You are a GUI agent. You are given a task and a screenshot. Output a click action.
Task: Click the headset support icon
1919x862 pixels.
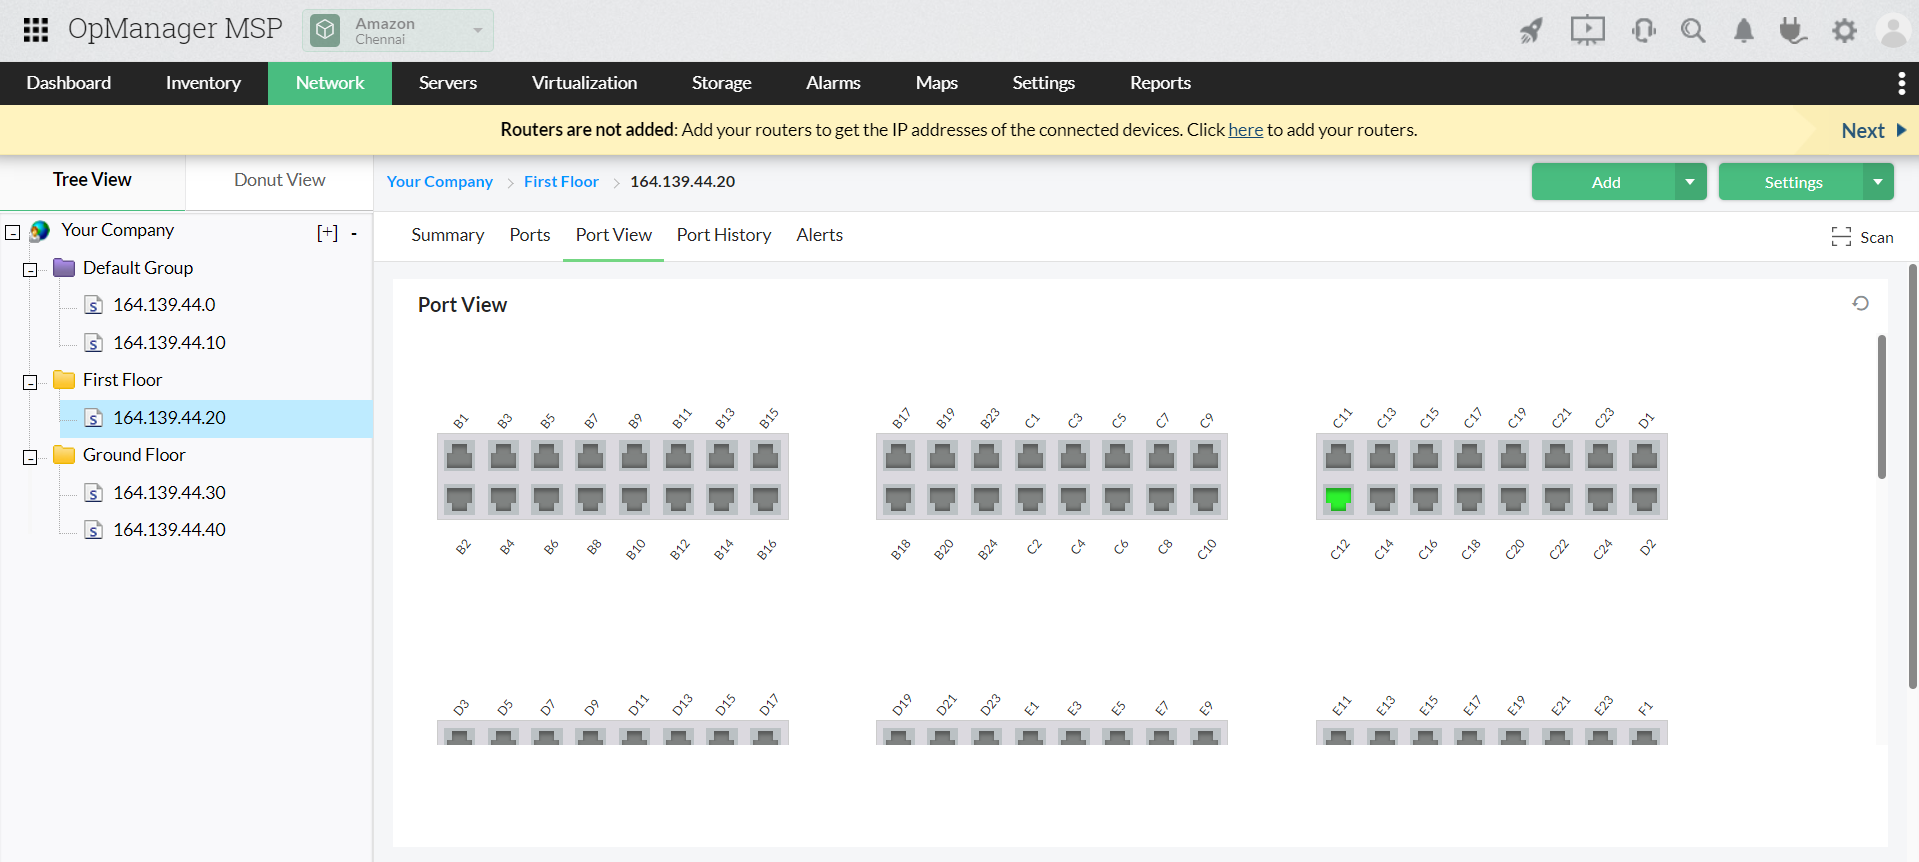(x=1643, y=31)
